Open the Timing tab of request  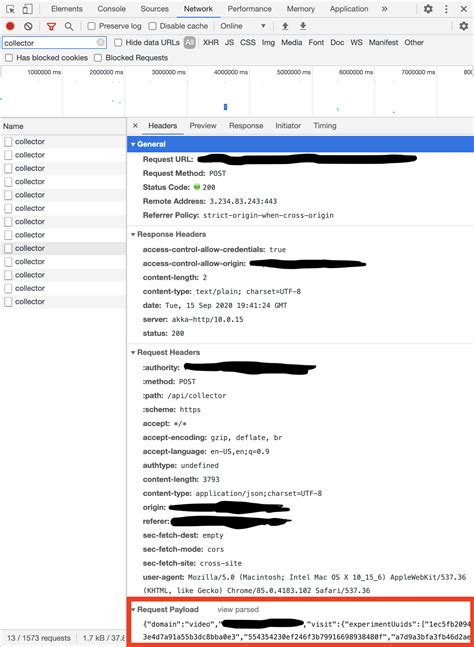click(325, 125)
